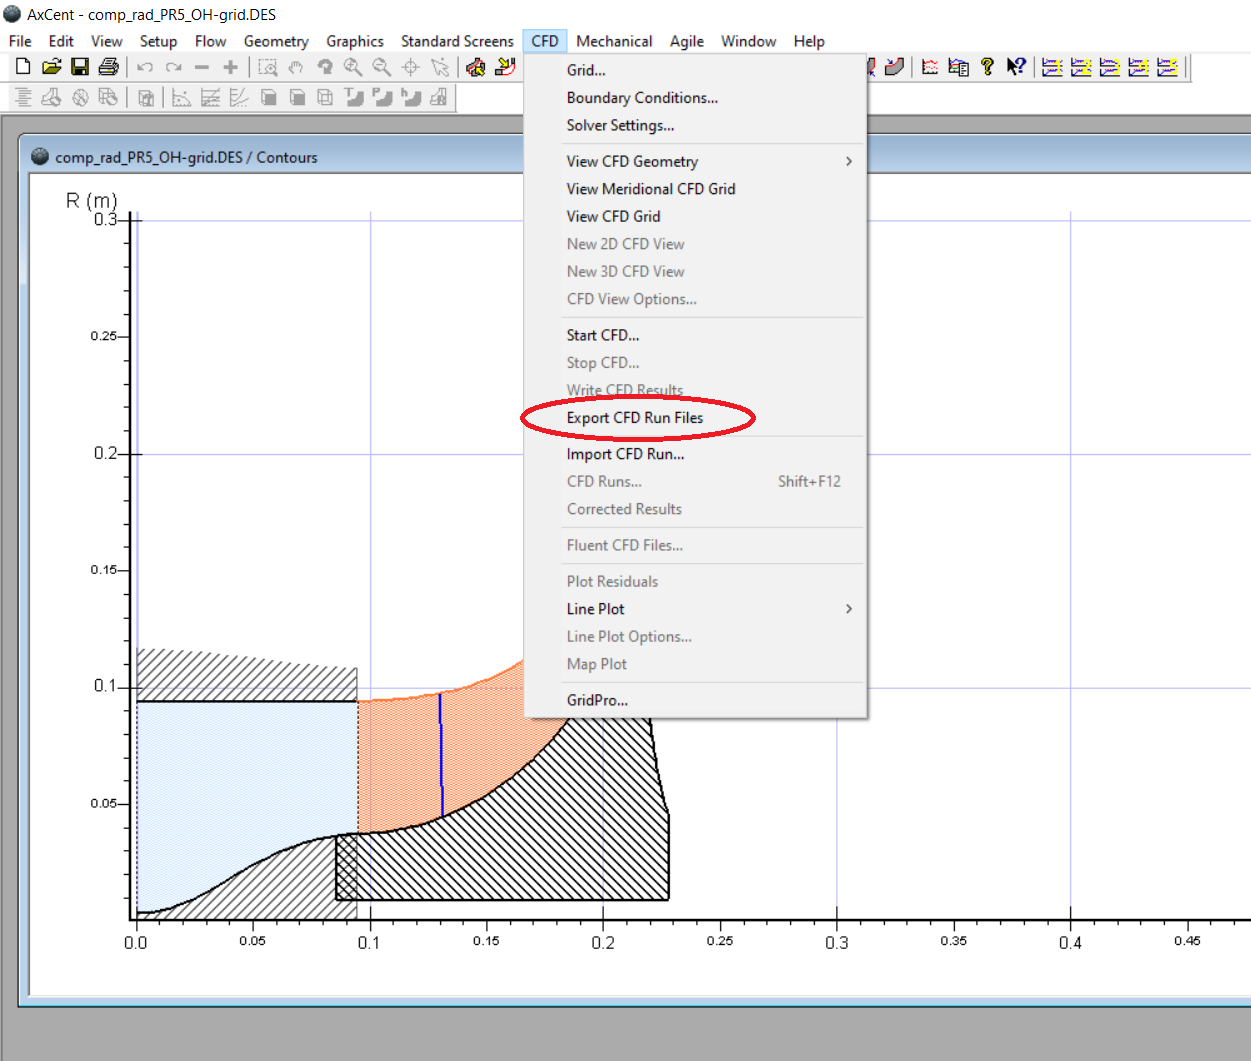Open the Setup menu

point(158,41)
